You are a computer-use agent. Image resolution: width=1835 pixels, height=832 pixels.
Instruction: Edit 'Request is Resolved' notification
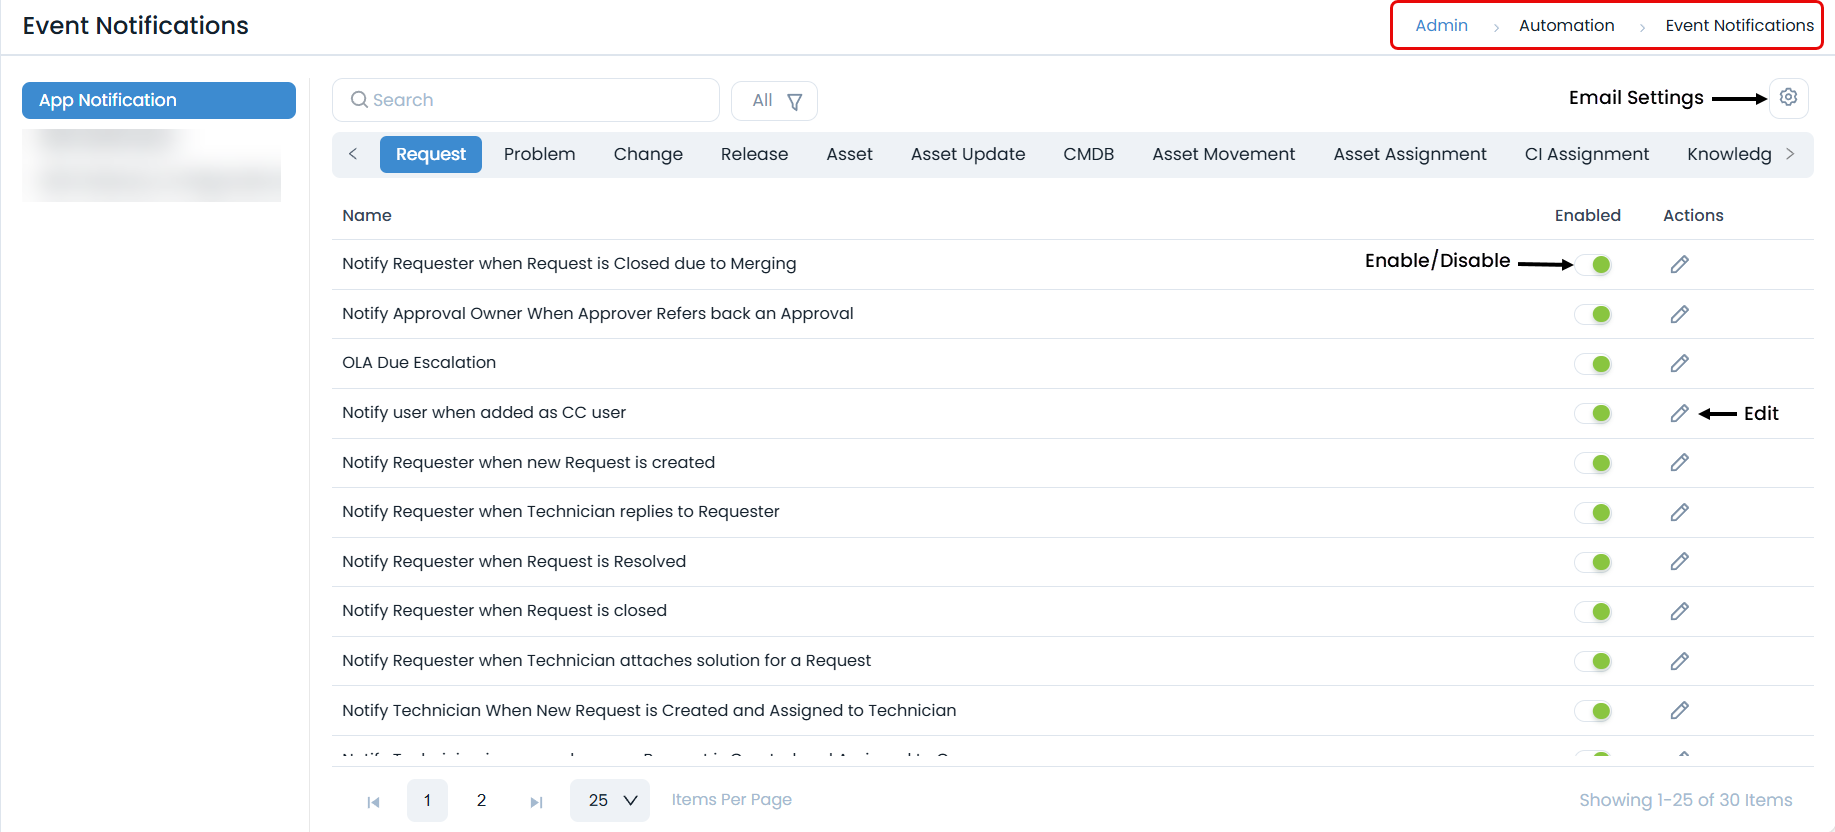point(1679,561)
